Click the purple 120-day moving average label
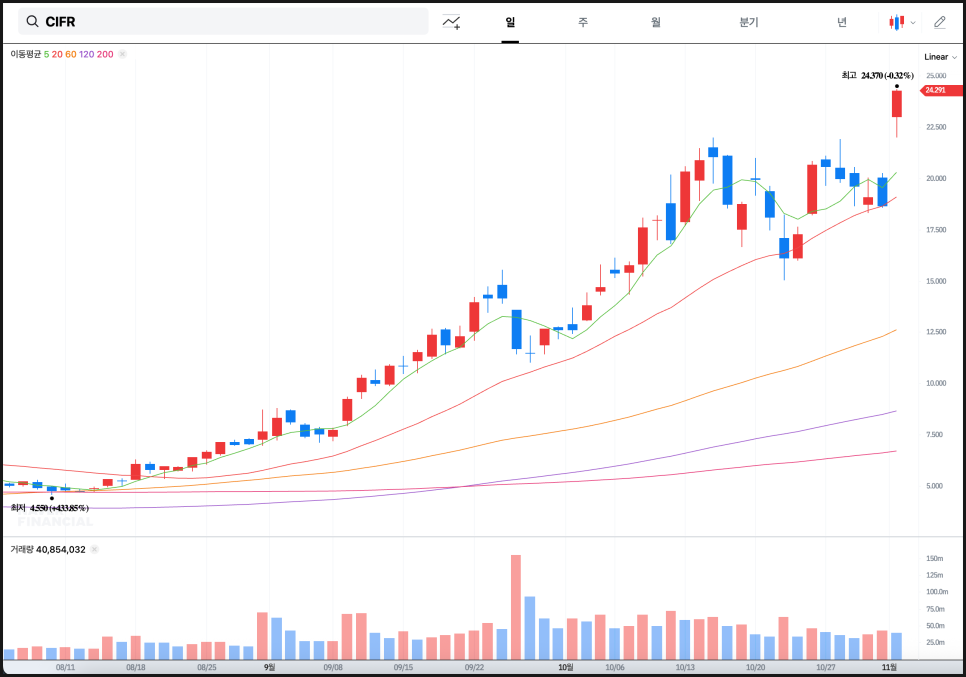This screenshot has height=677, width=966. 86,54
